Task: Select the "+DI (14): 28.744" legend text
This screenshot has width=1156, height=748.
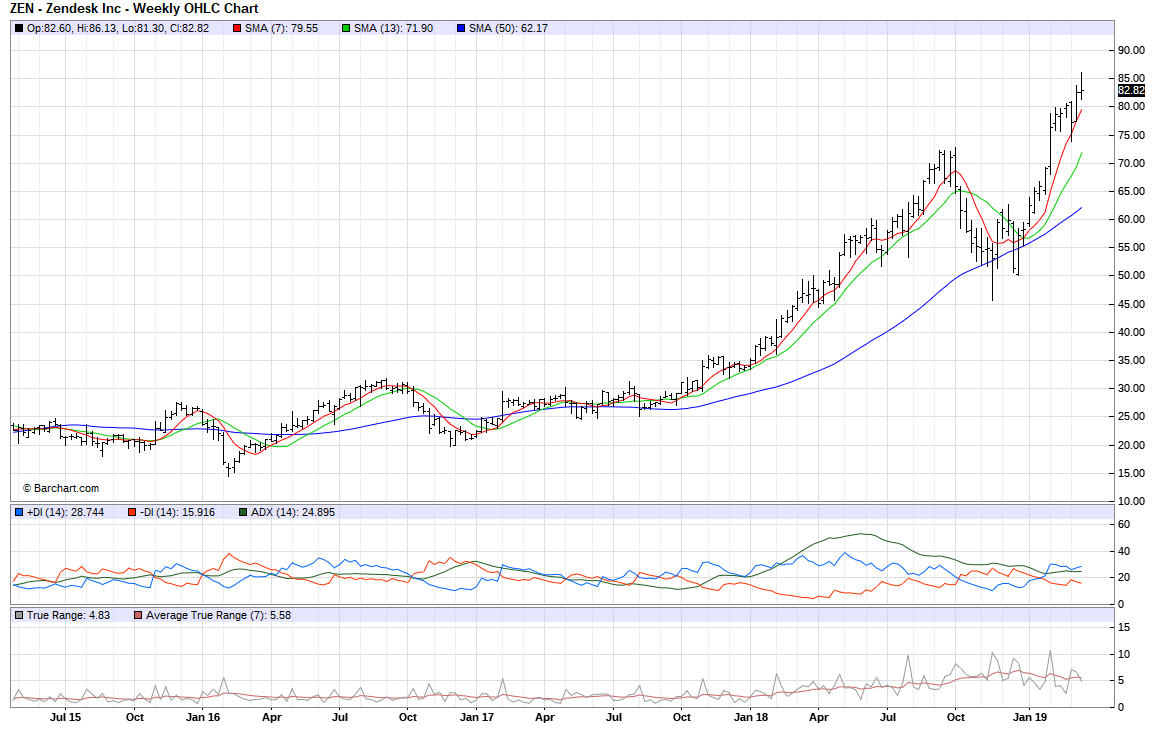Action: pos(66,512)
